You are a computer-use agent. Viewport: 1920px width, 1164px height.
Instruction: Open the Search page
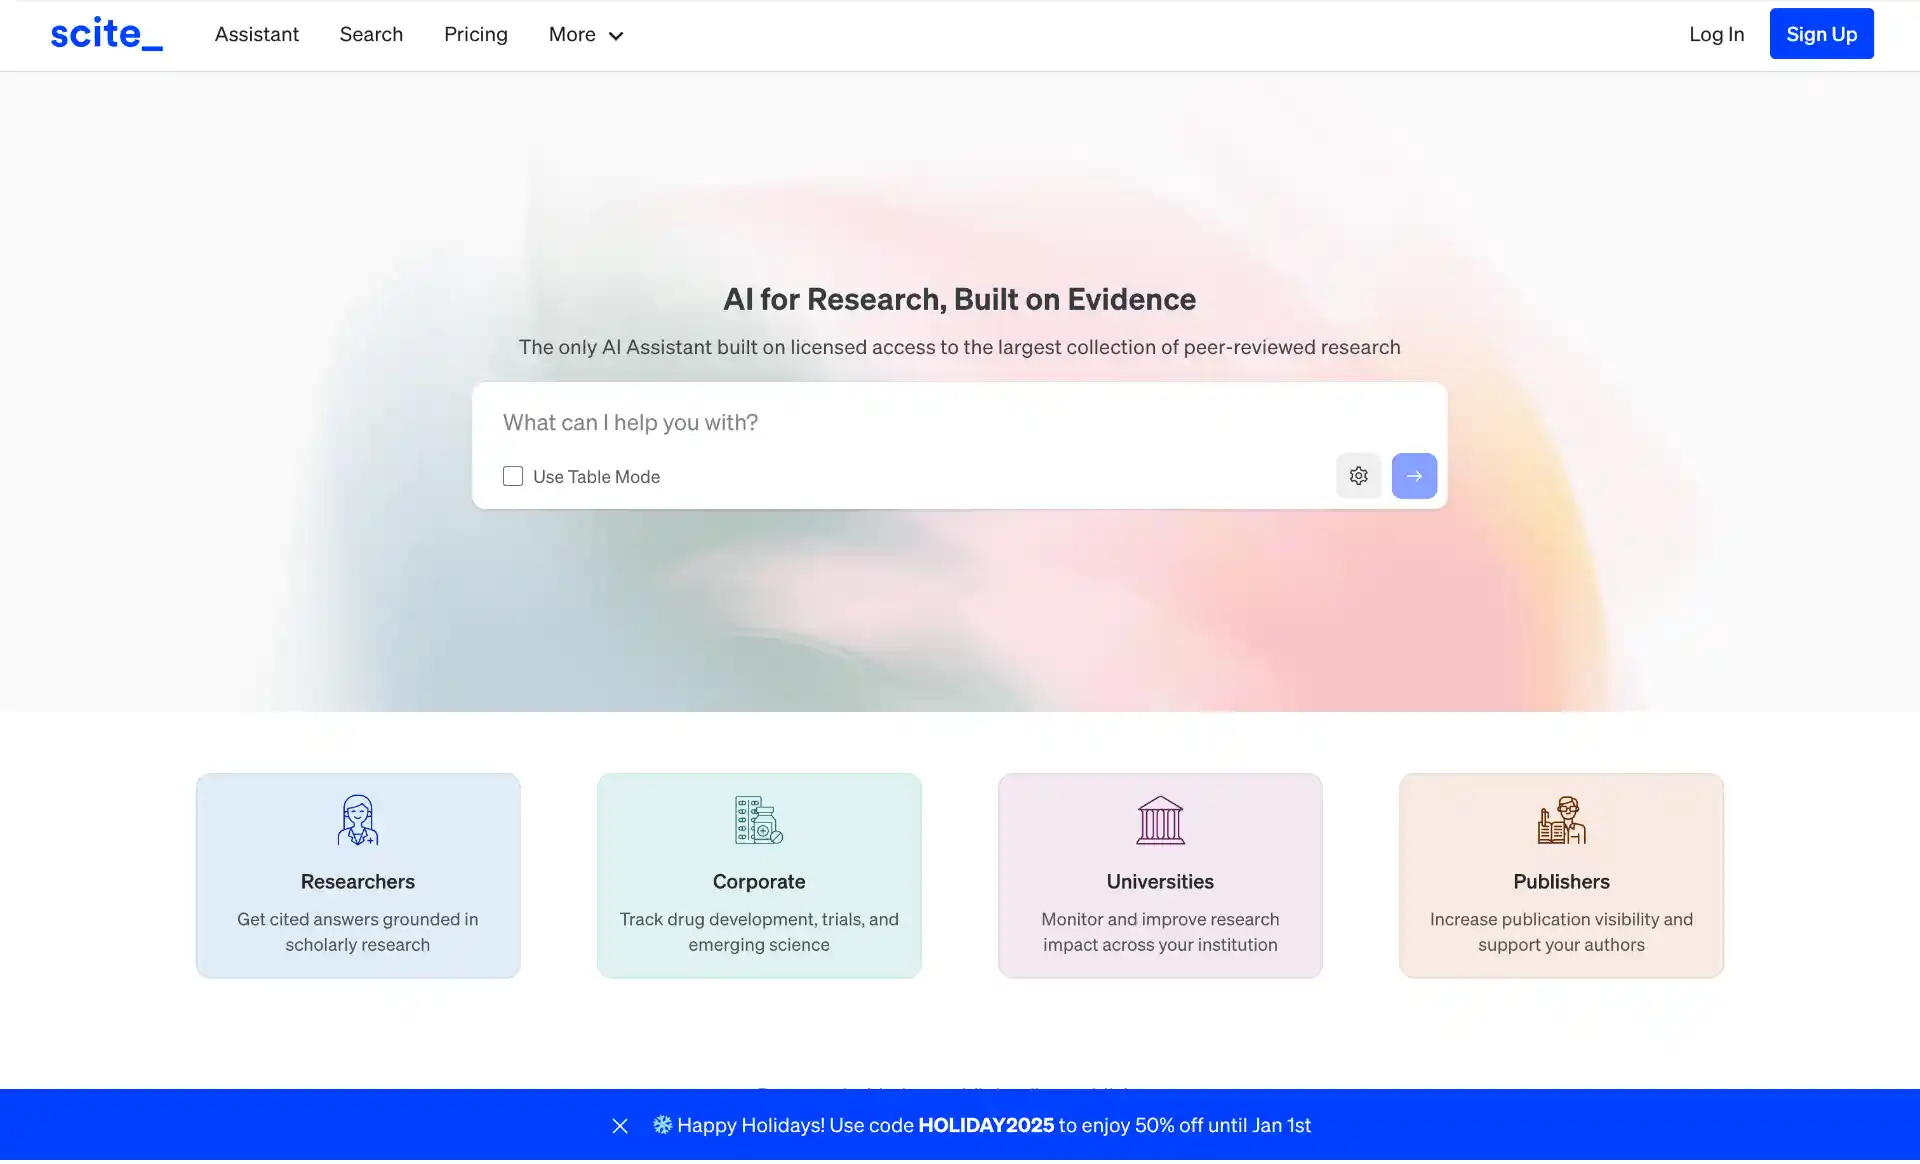tap(371, 34)
